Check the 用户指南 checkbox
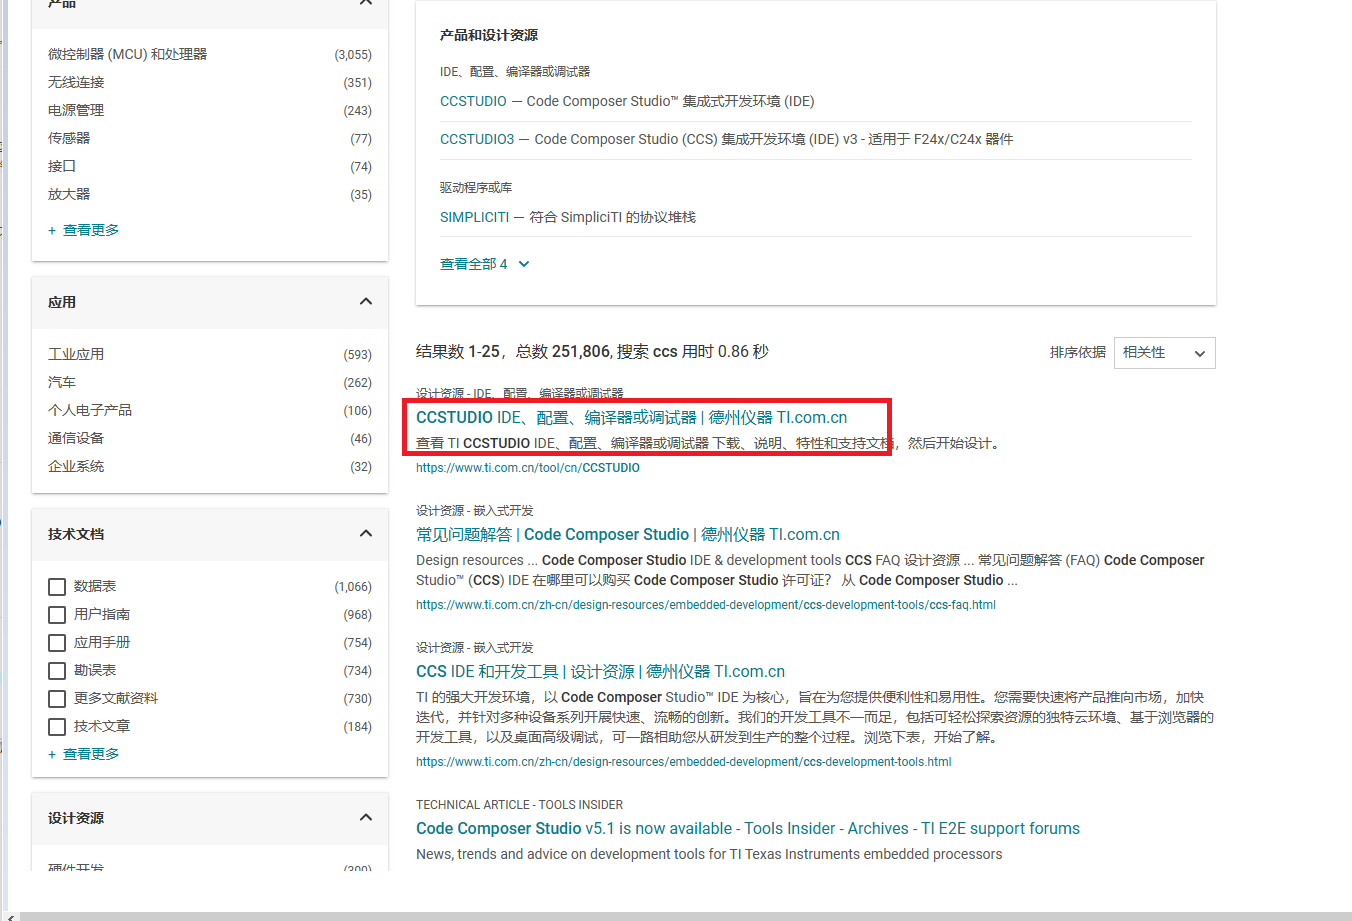The height and width of the screenshot is (921, 1352). coord(57,615)
